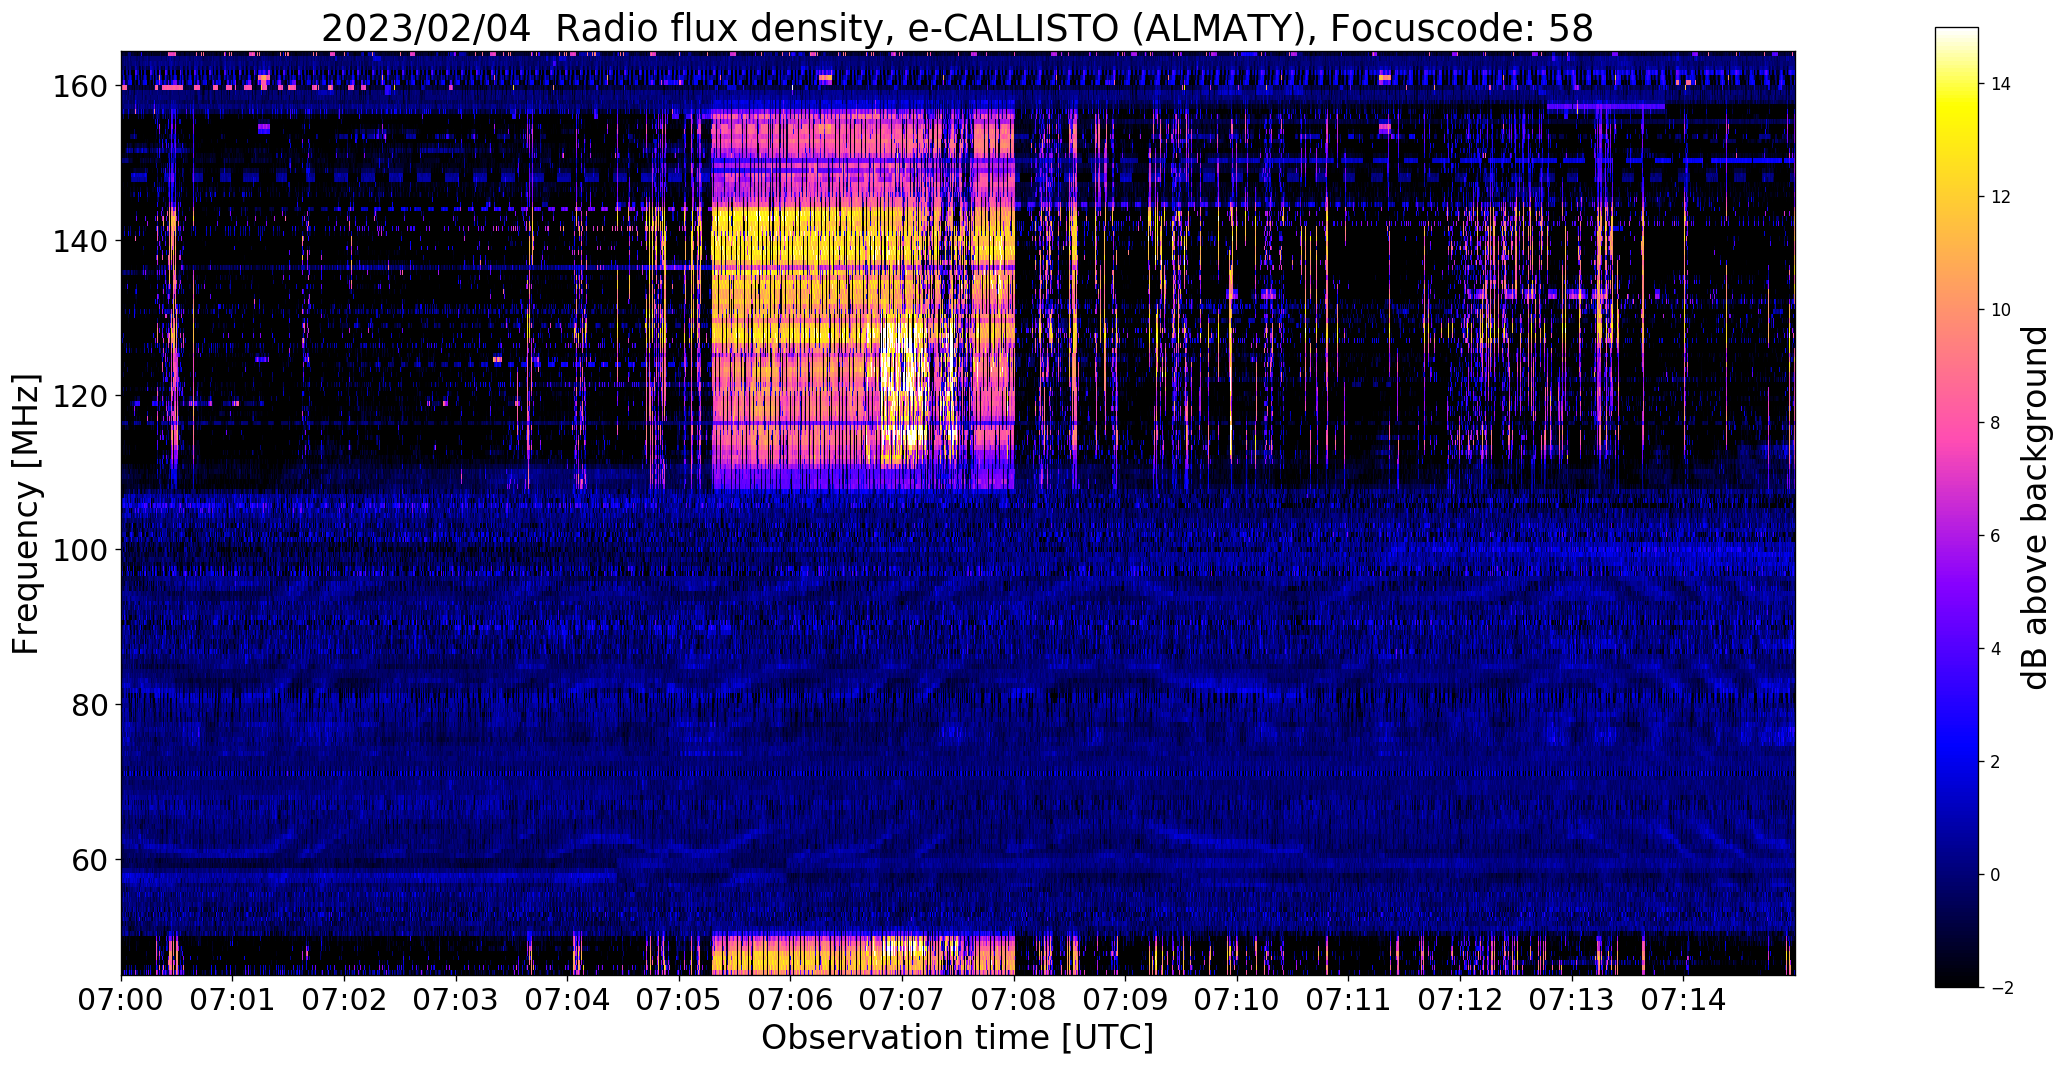Click the 07:13 time tick label
The height and width of the screenshot is (1067, 2066).
tap(1573, 999)
